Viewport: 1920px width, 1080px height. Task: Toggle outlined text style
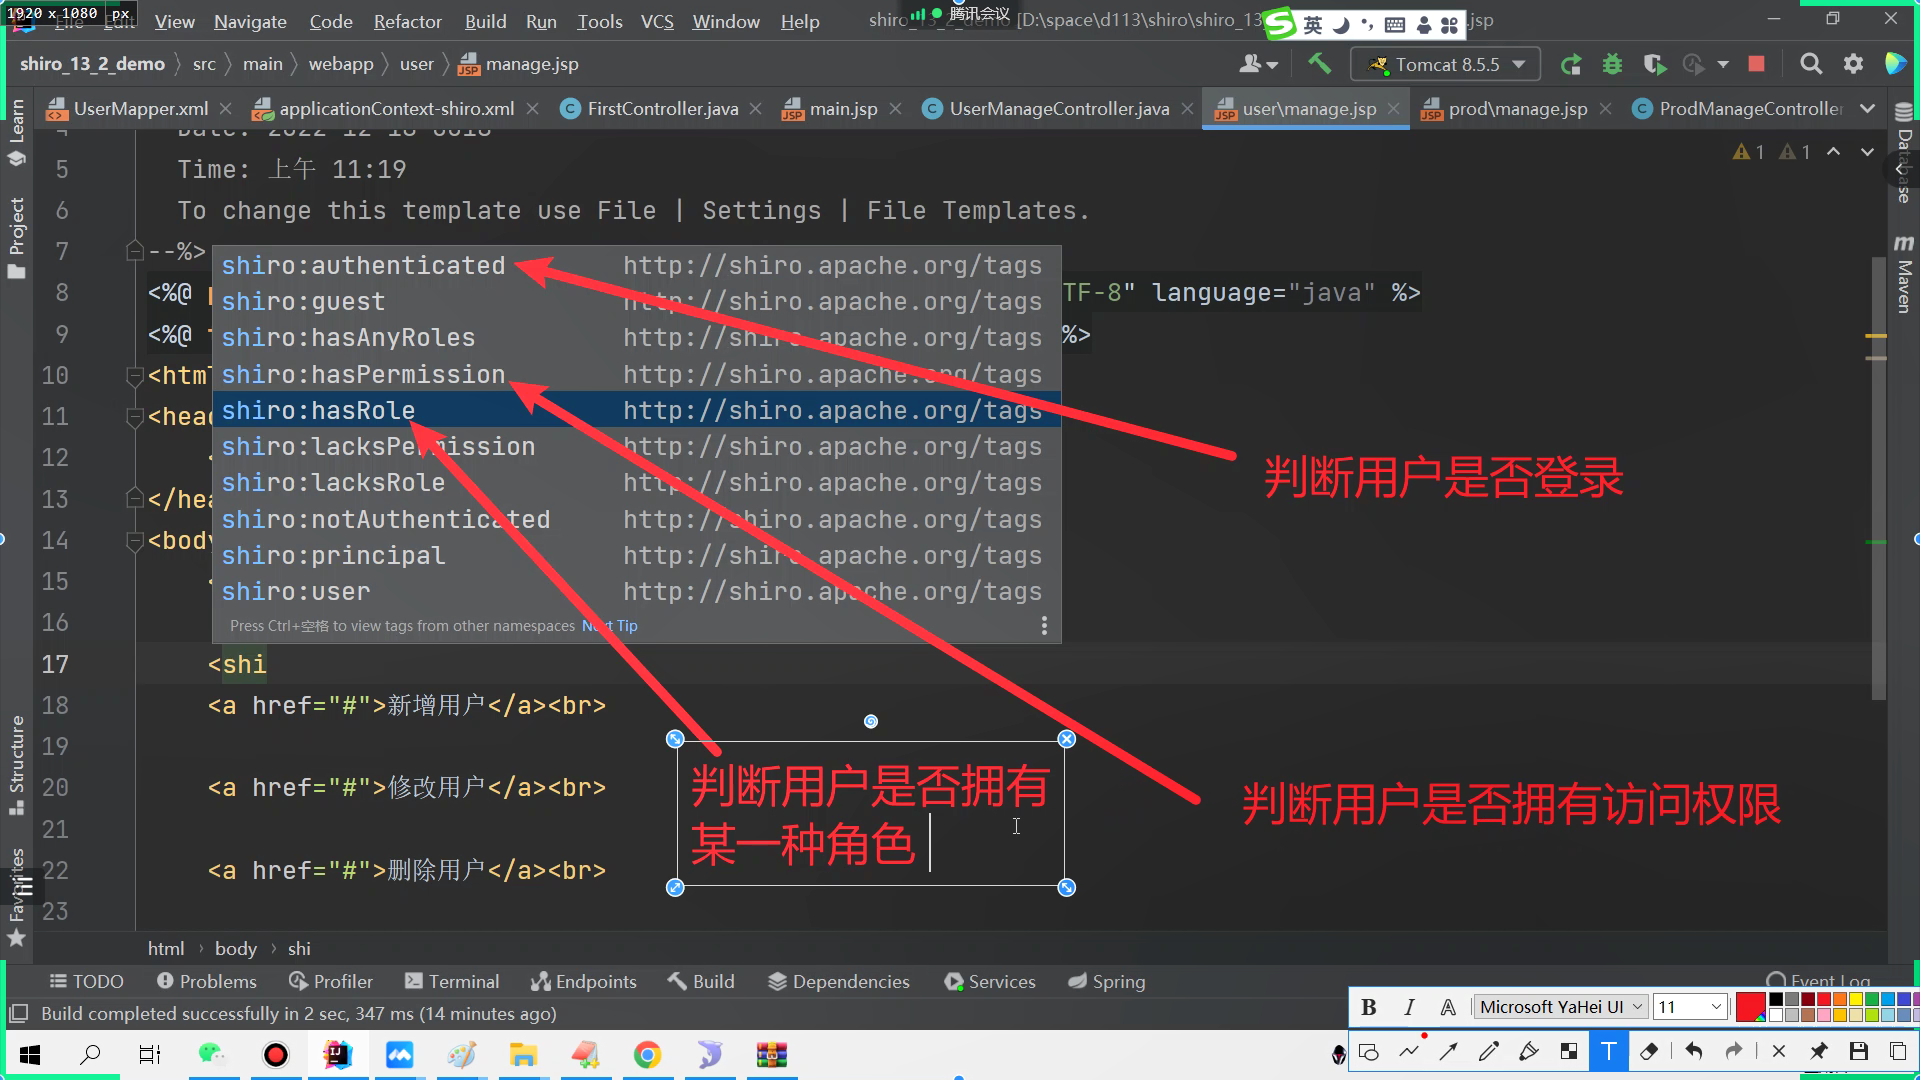1447,1007
